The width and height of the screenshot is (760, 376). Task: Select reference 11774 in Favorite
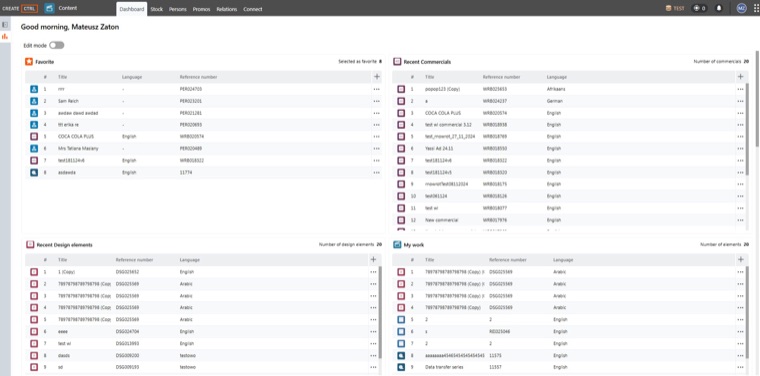coord(186,172)
